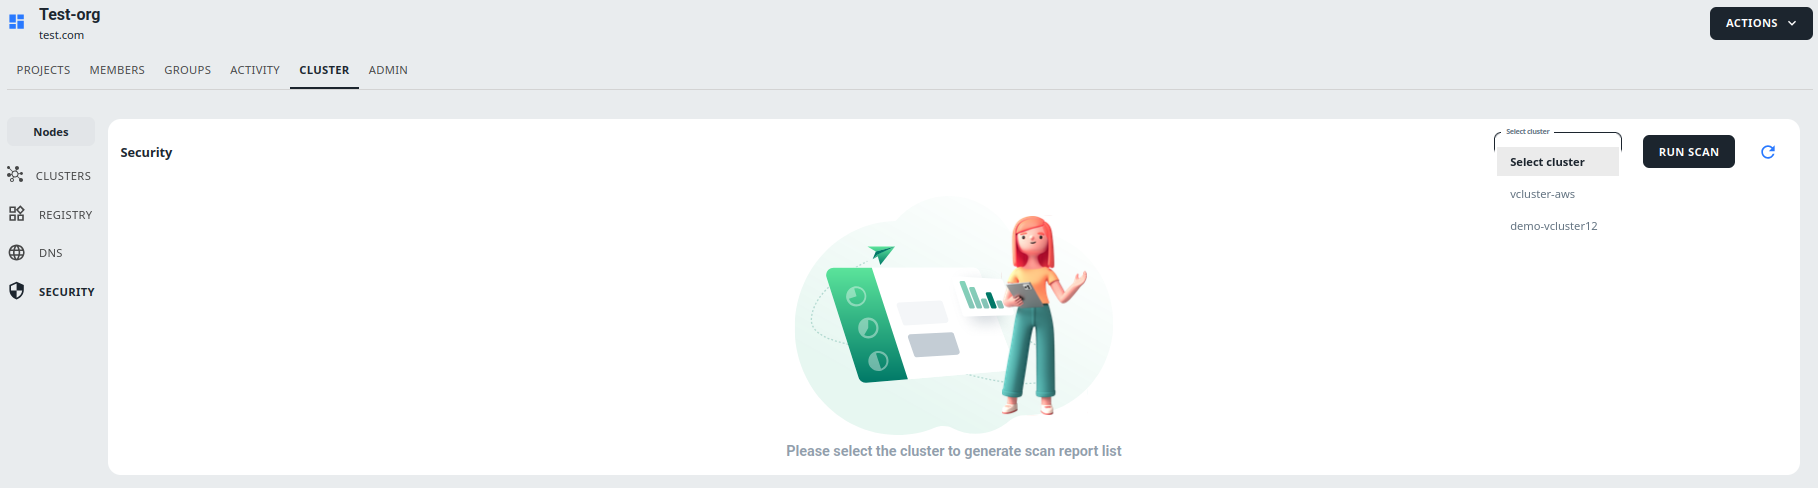Open the REGISTRY sidebar link
The width and height of the screenshot is (1818, 488).
(x=66, y=215)
